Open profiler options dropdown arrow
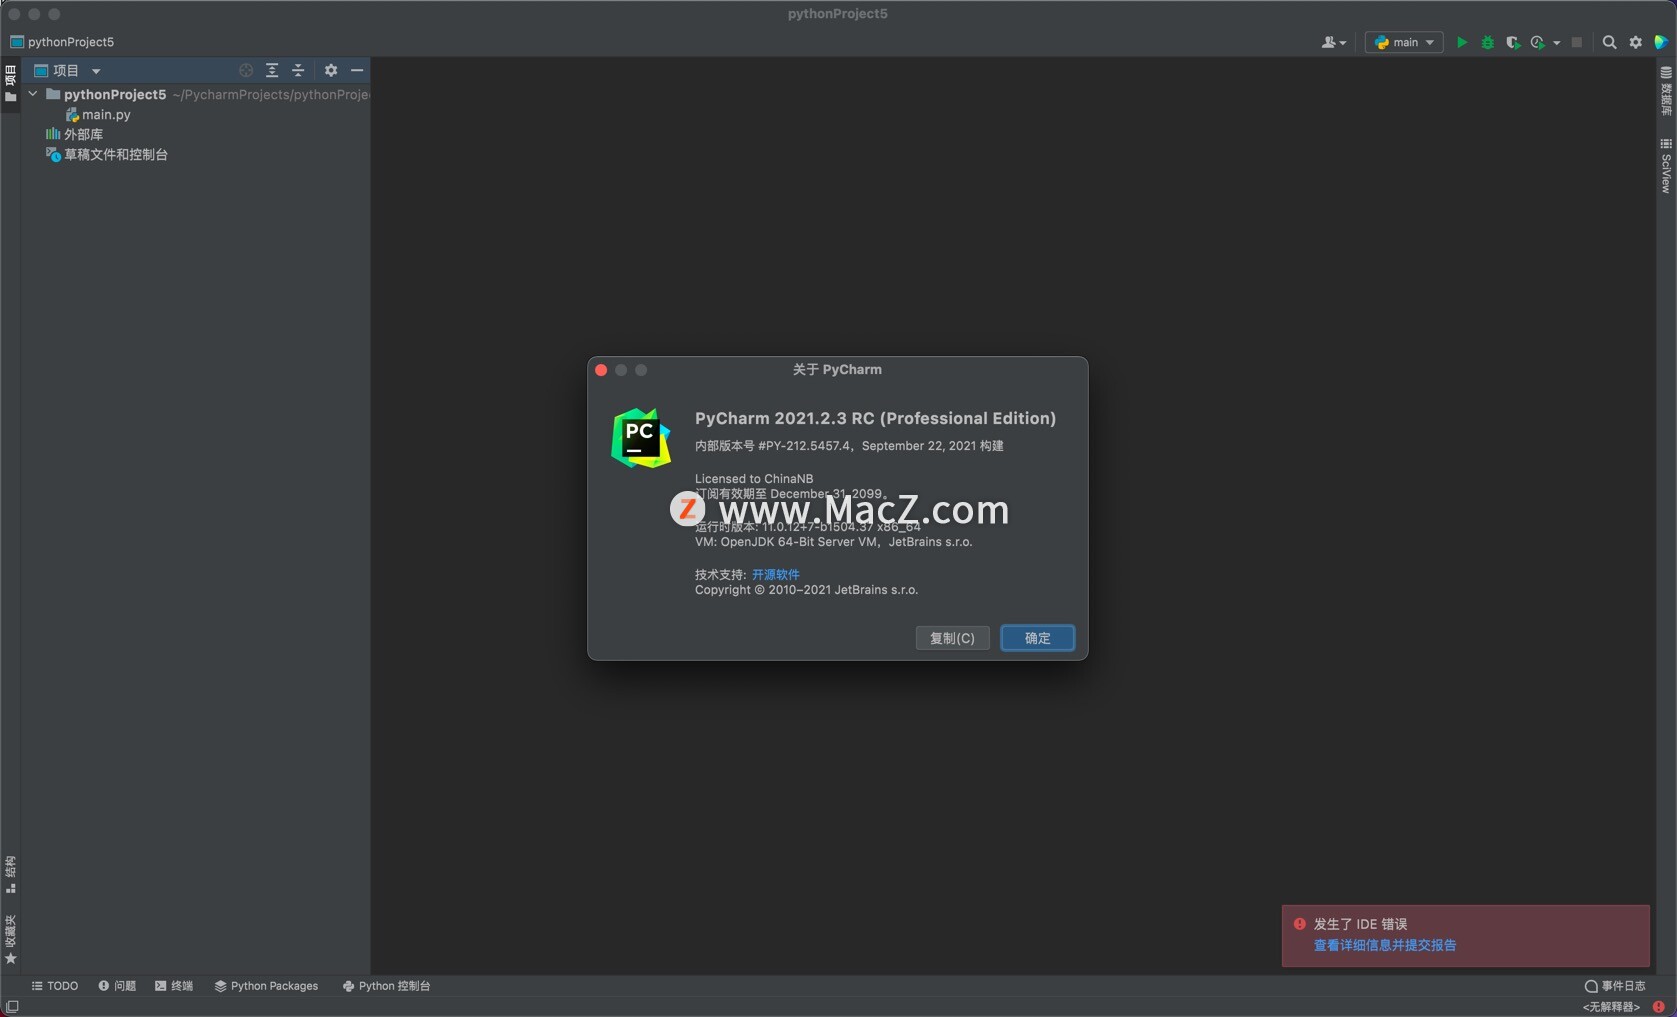The image size is (1677, 1017). coord(1557,43)
